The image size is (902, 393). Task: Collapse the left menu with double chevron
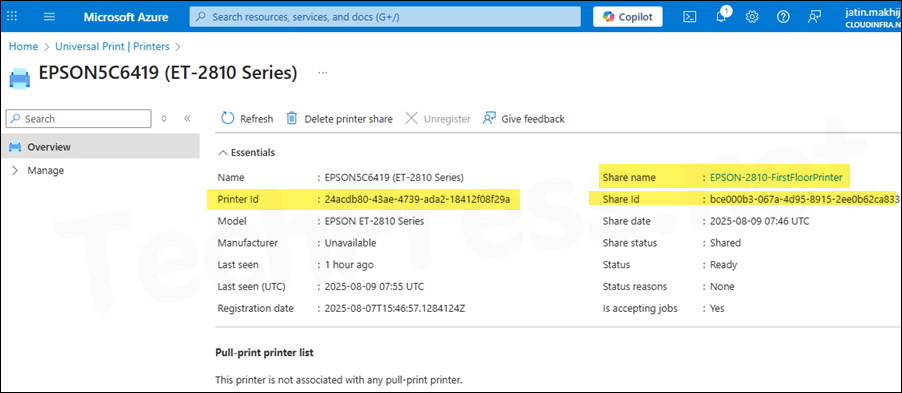point(187,119)
